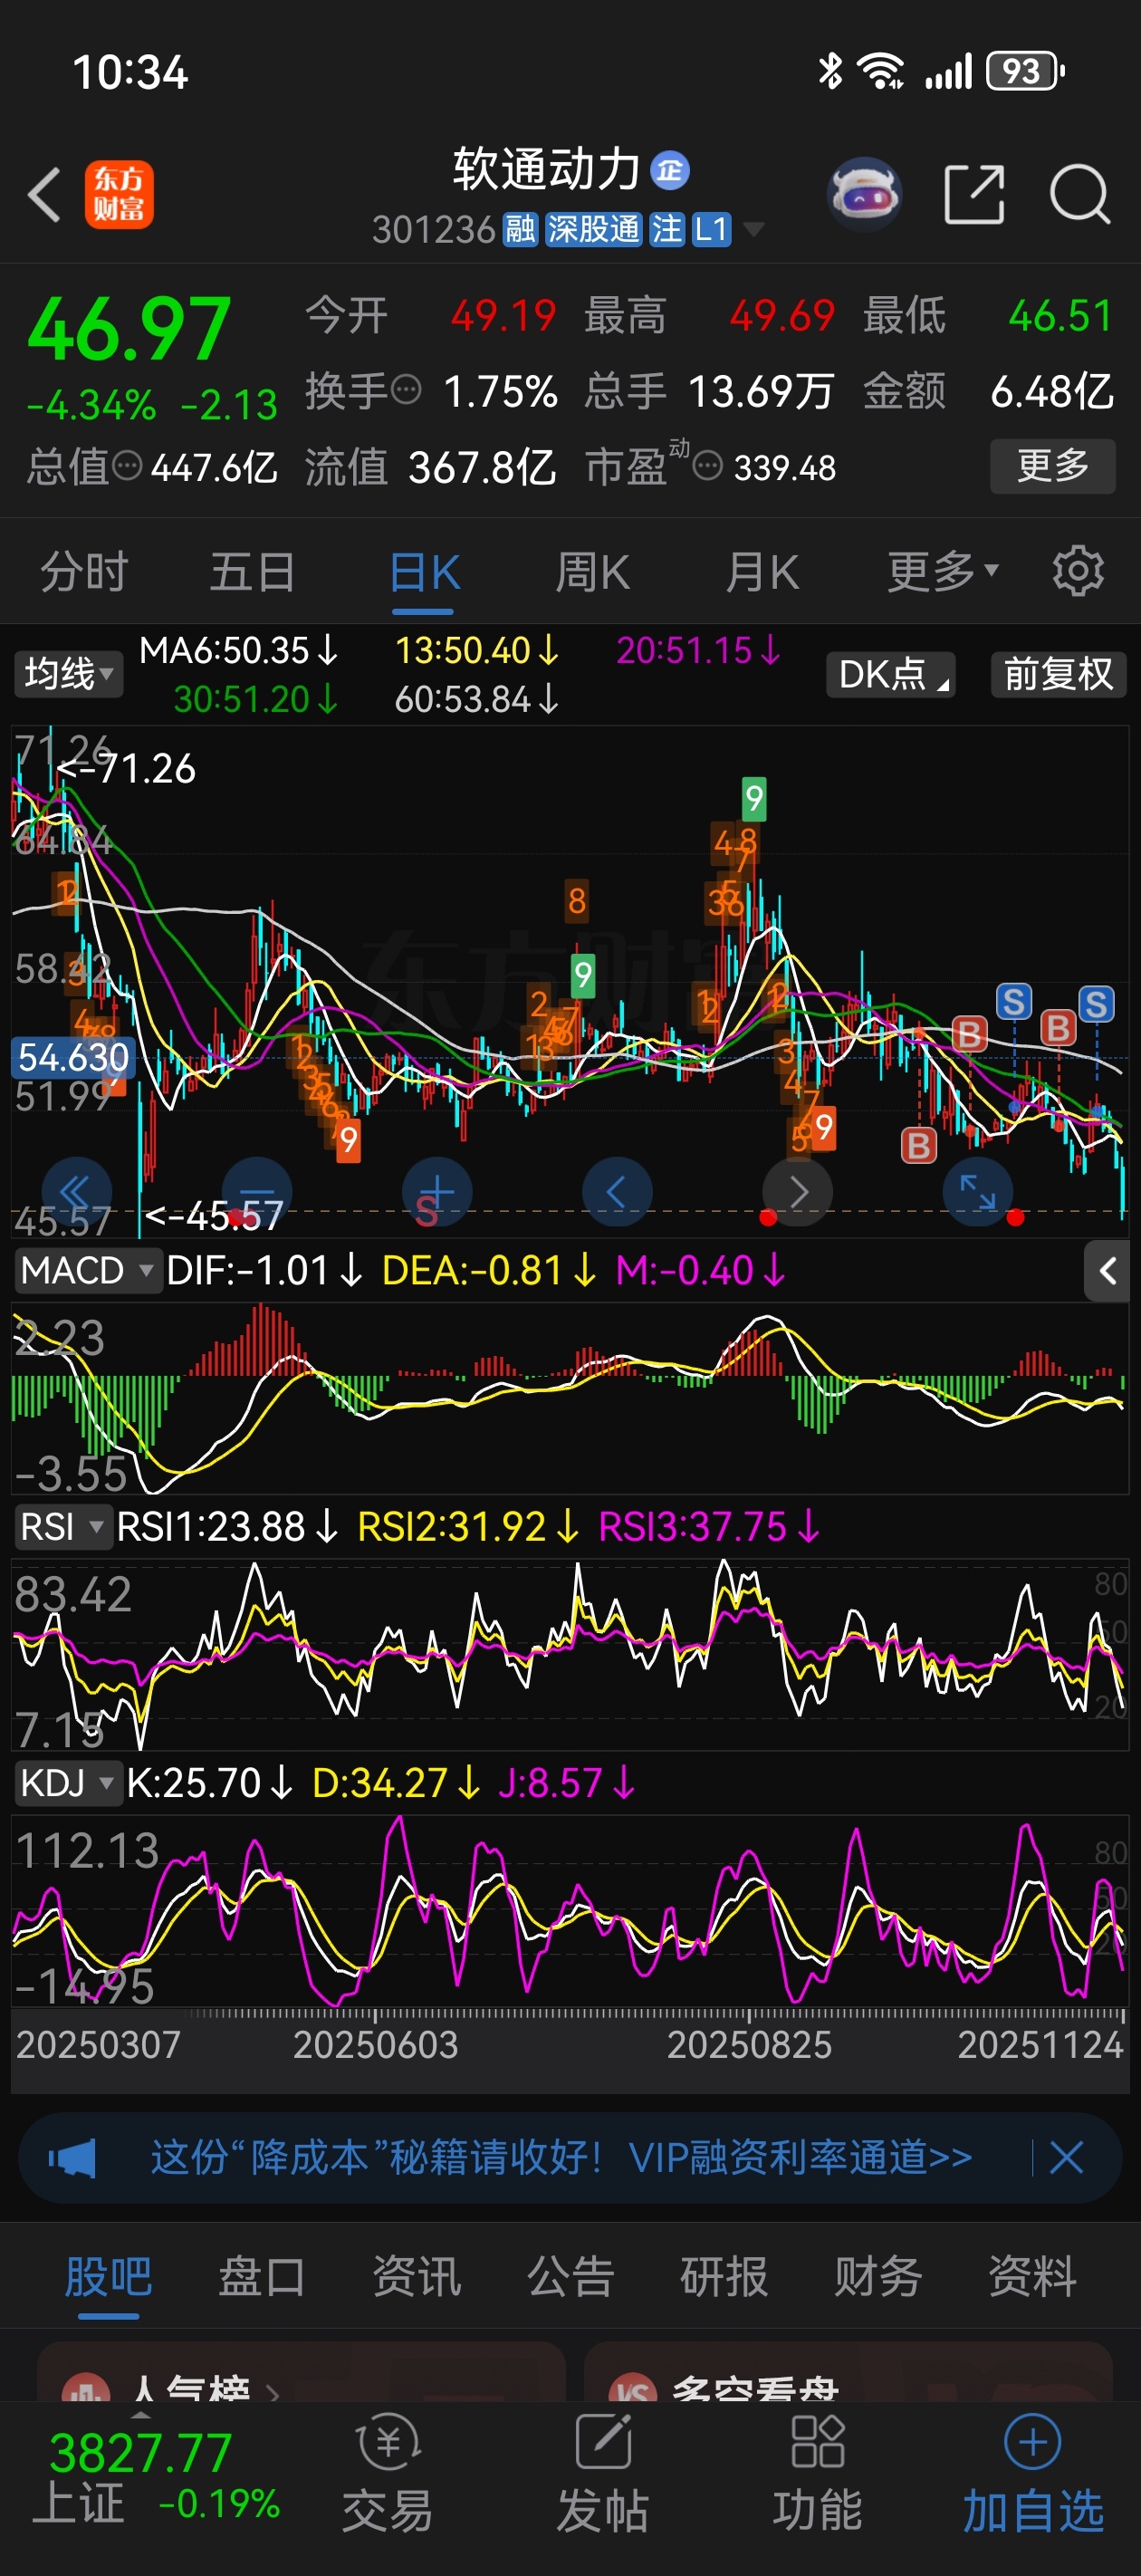Viewport: 1141px width, 2576px height.
Task: Open the AI robot assistant avatar
Action: 865,194
